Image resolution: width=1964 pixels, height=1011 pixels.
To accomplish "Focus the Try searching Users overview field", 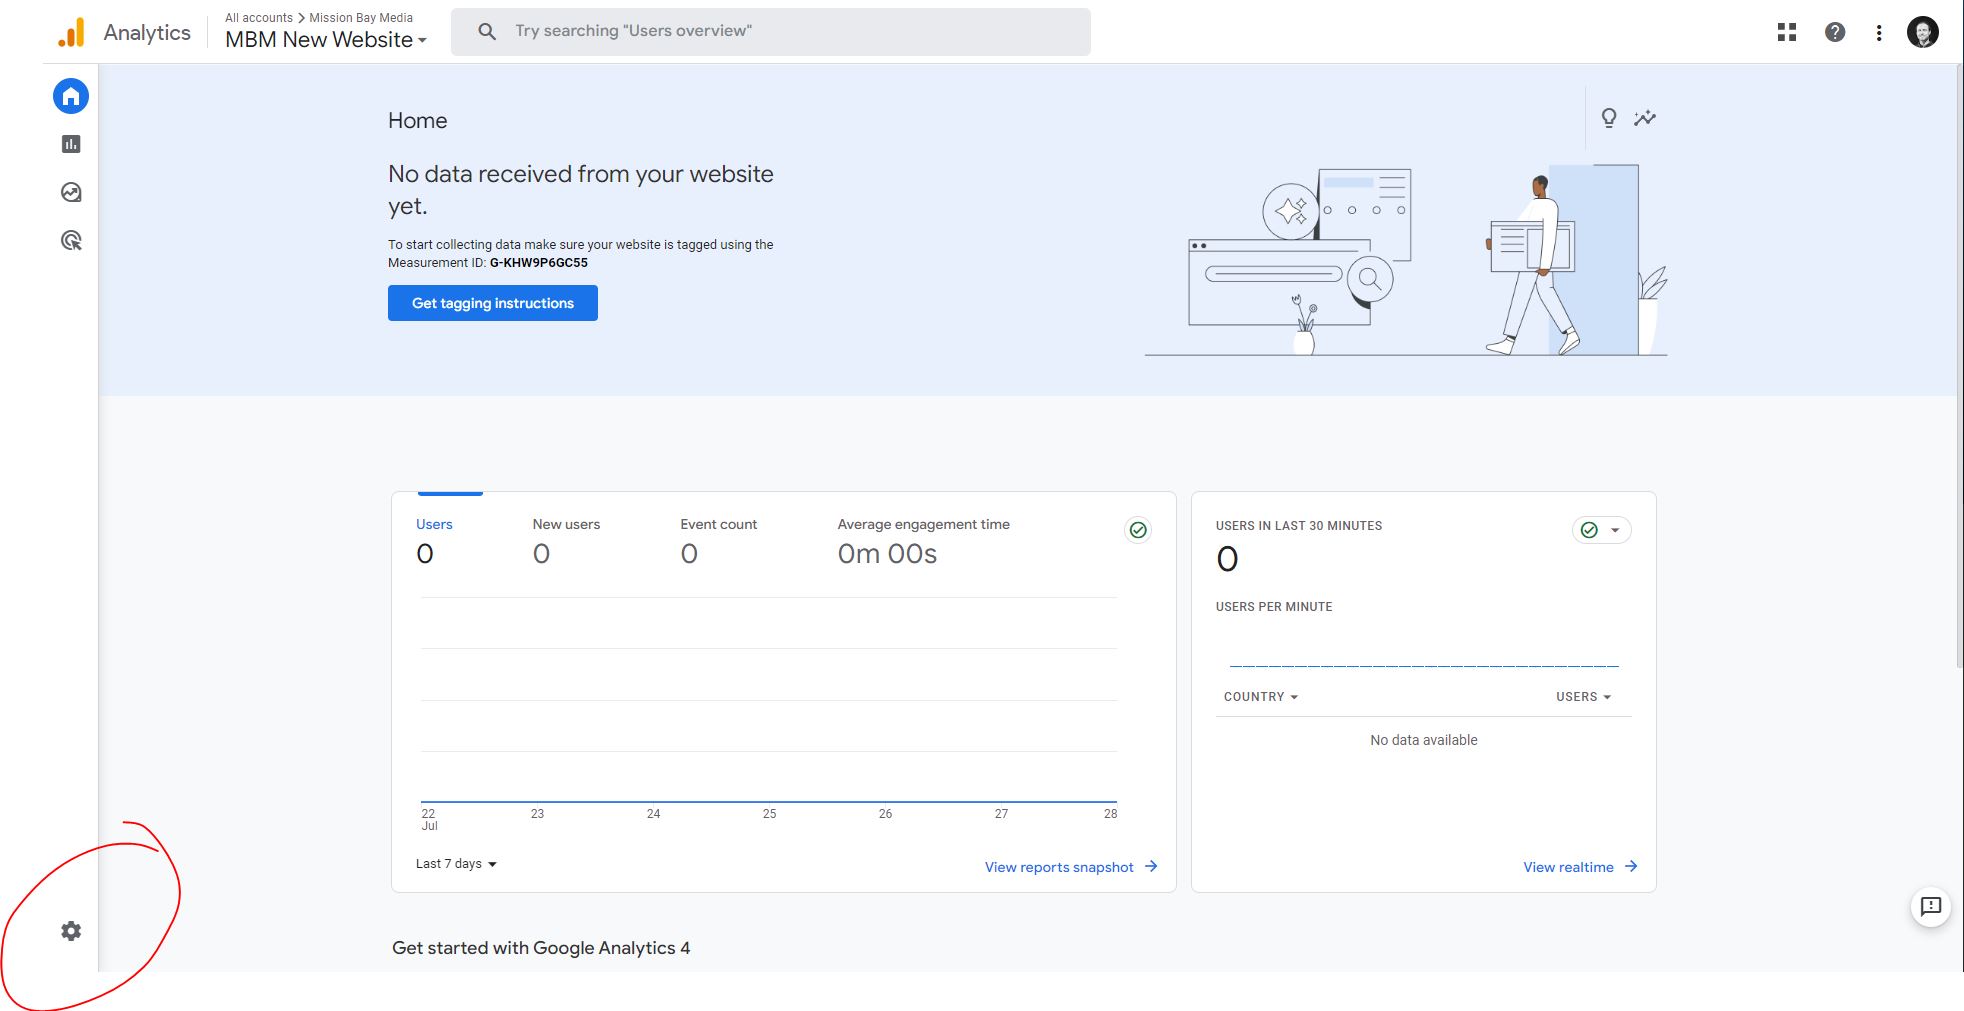I will tap(771, 32).
